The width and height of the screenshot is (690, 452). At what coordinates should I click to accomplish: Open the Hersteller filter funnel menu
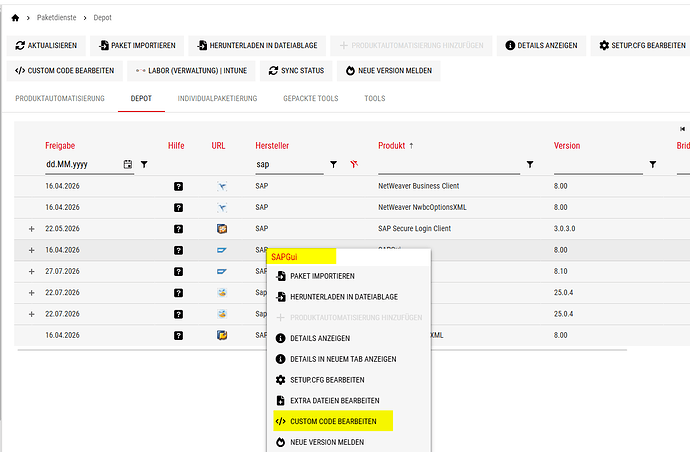(x=334, y=165)
